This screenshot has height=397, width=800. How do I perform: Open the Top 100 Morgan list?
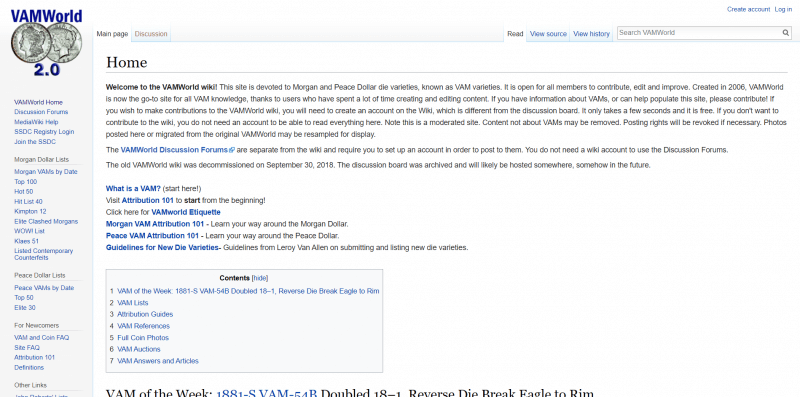click(x=26, y=182)
